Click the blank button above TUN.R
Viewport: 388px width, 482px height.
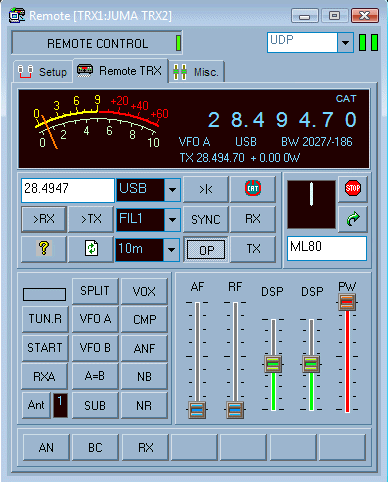coord(44,294)
